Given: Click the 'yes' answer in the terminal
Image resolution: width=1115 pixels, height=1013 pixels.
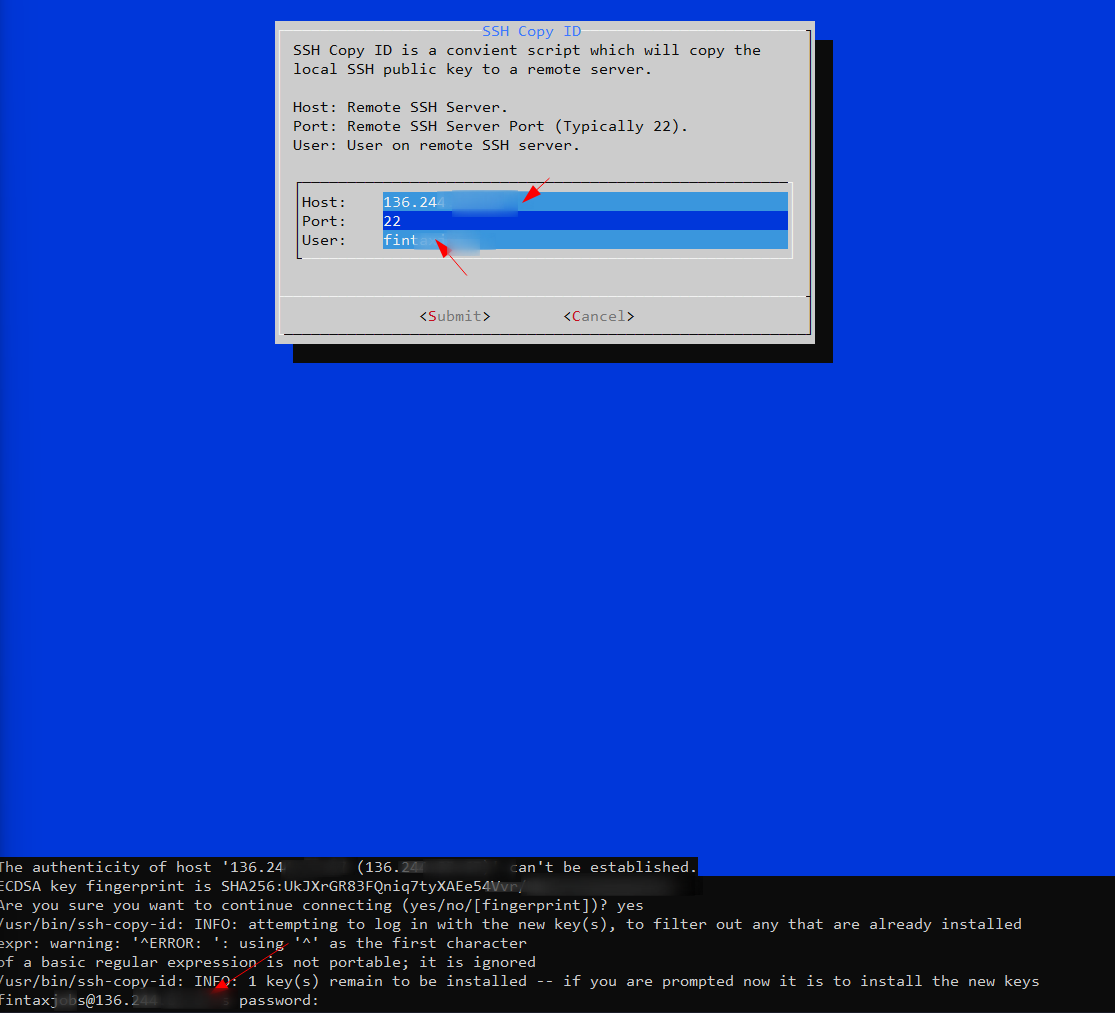Looking at the screenshot, I should (x=630, y=905).
